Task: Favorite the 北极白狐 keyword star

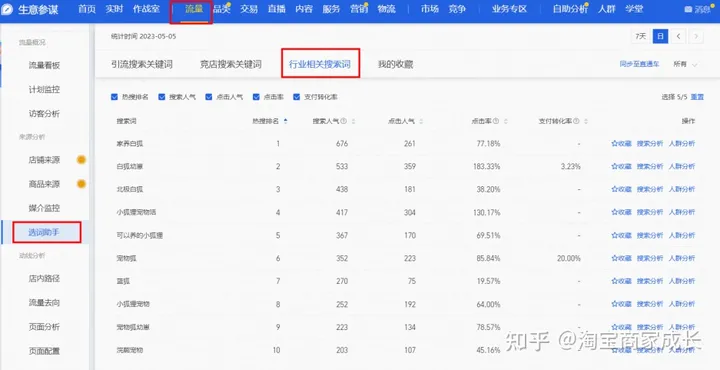Action: [614, 189]
